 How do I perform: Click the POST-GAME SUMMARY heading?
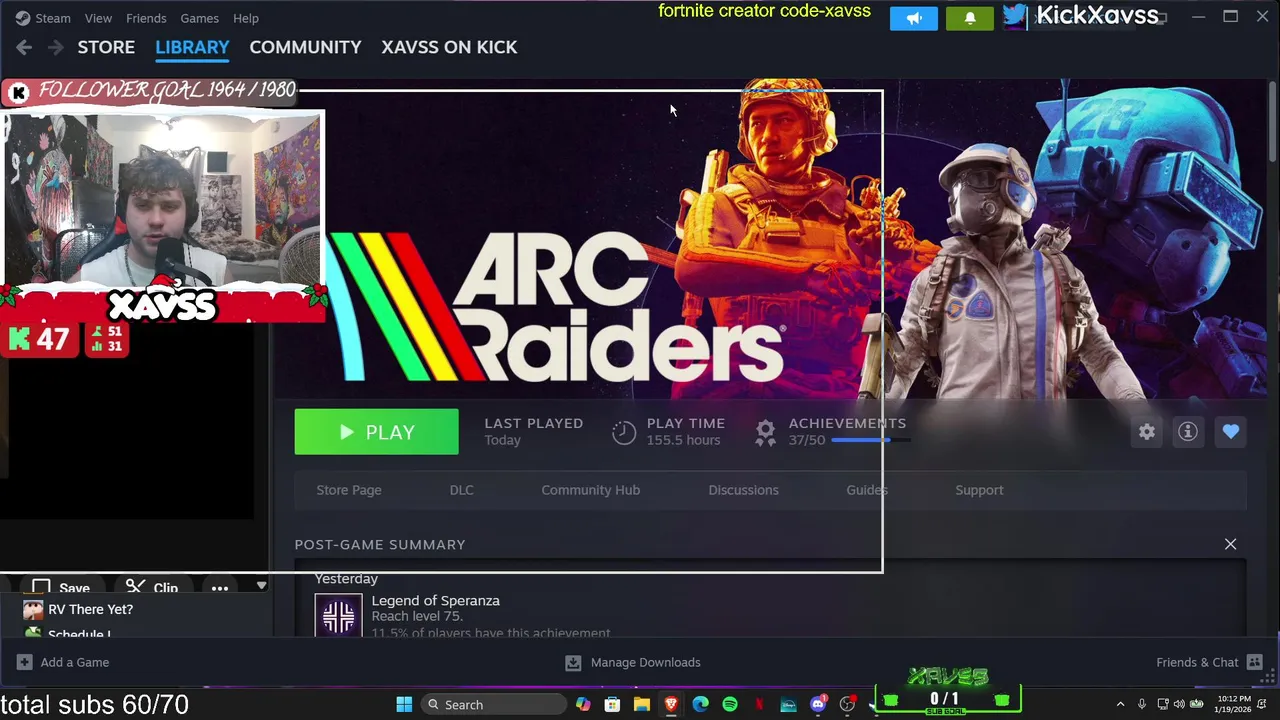click(x=380, y=544)
